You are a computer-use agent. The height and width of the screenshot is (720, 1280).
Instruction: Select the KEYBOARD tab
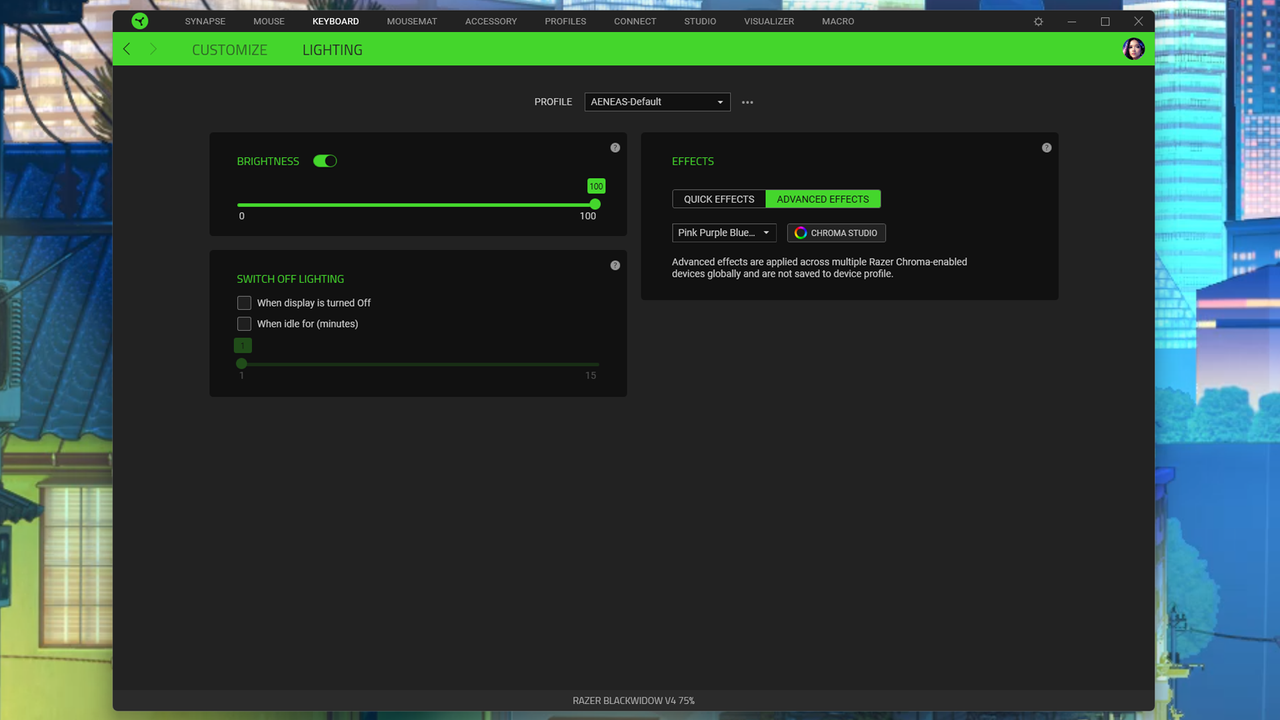tap(335, 21)
